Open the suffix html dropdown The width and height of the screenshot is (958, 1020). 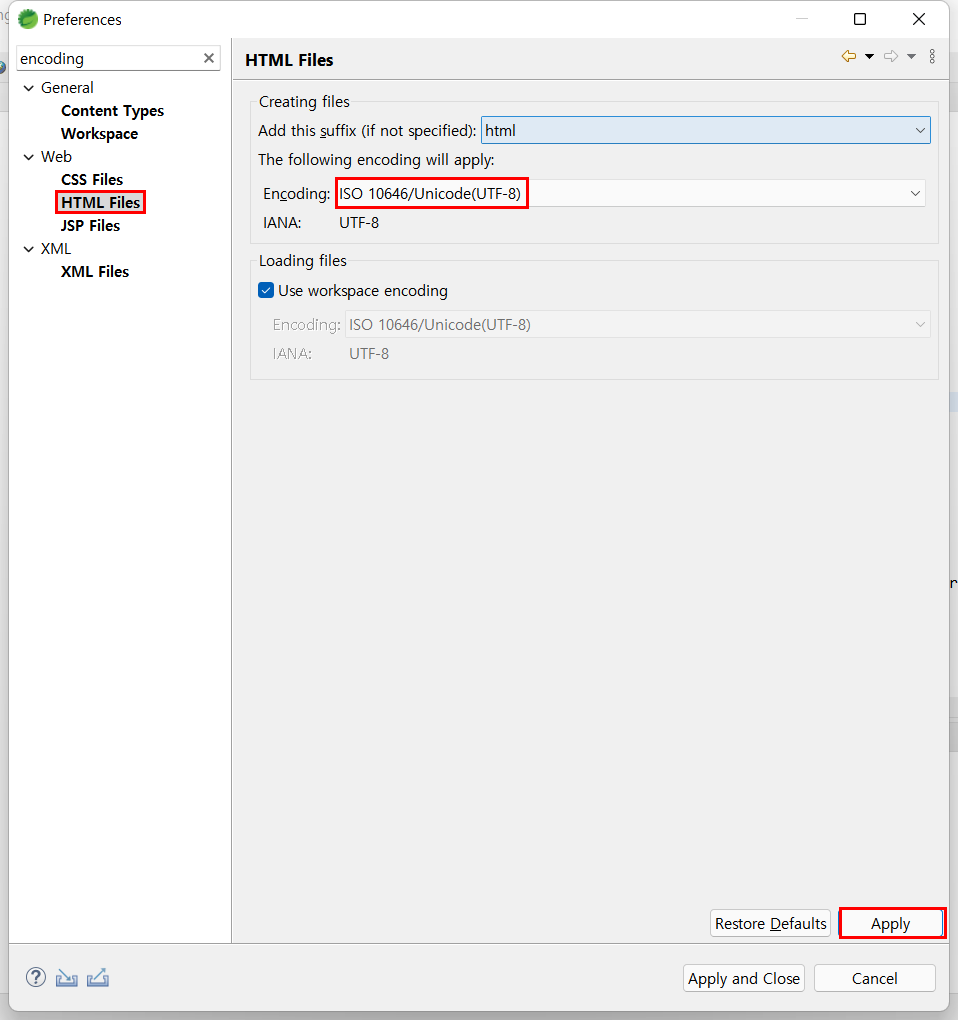point(706,130)
